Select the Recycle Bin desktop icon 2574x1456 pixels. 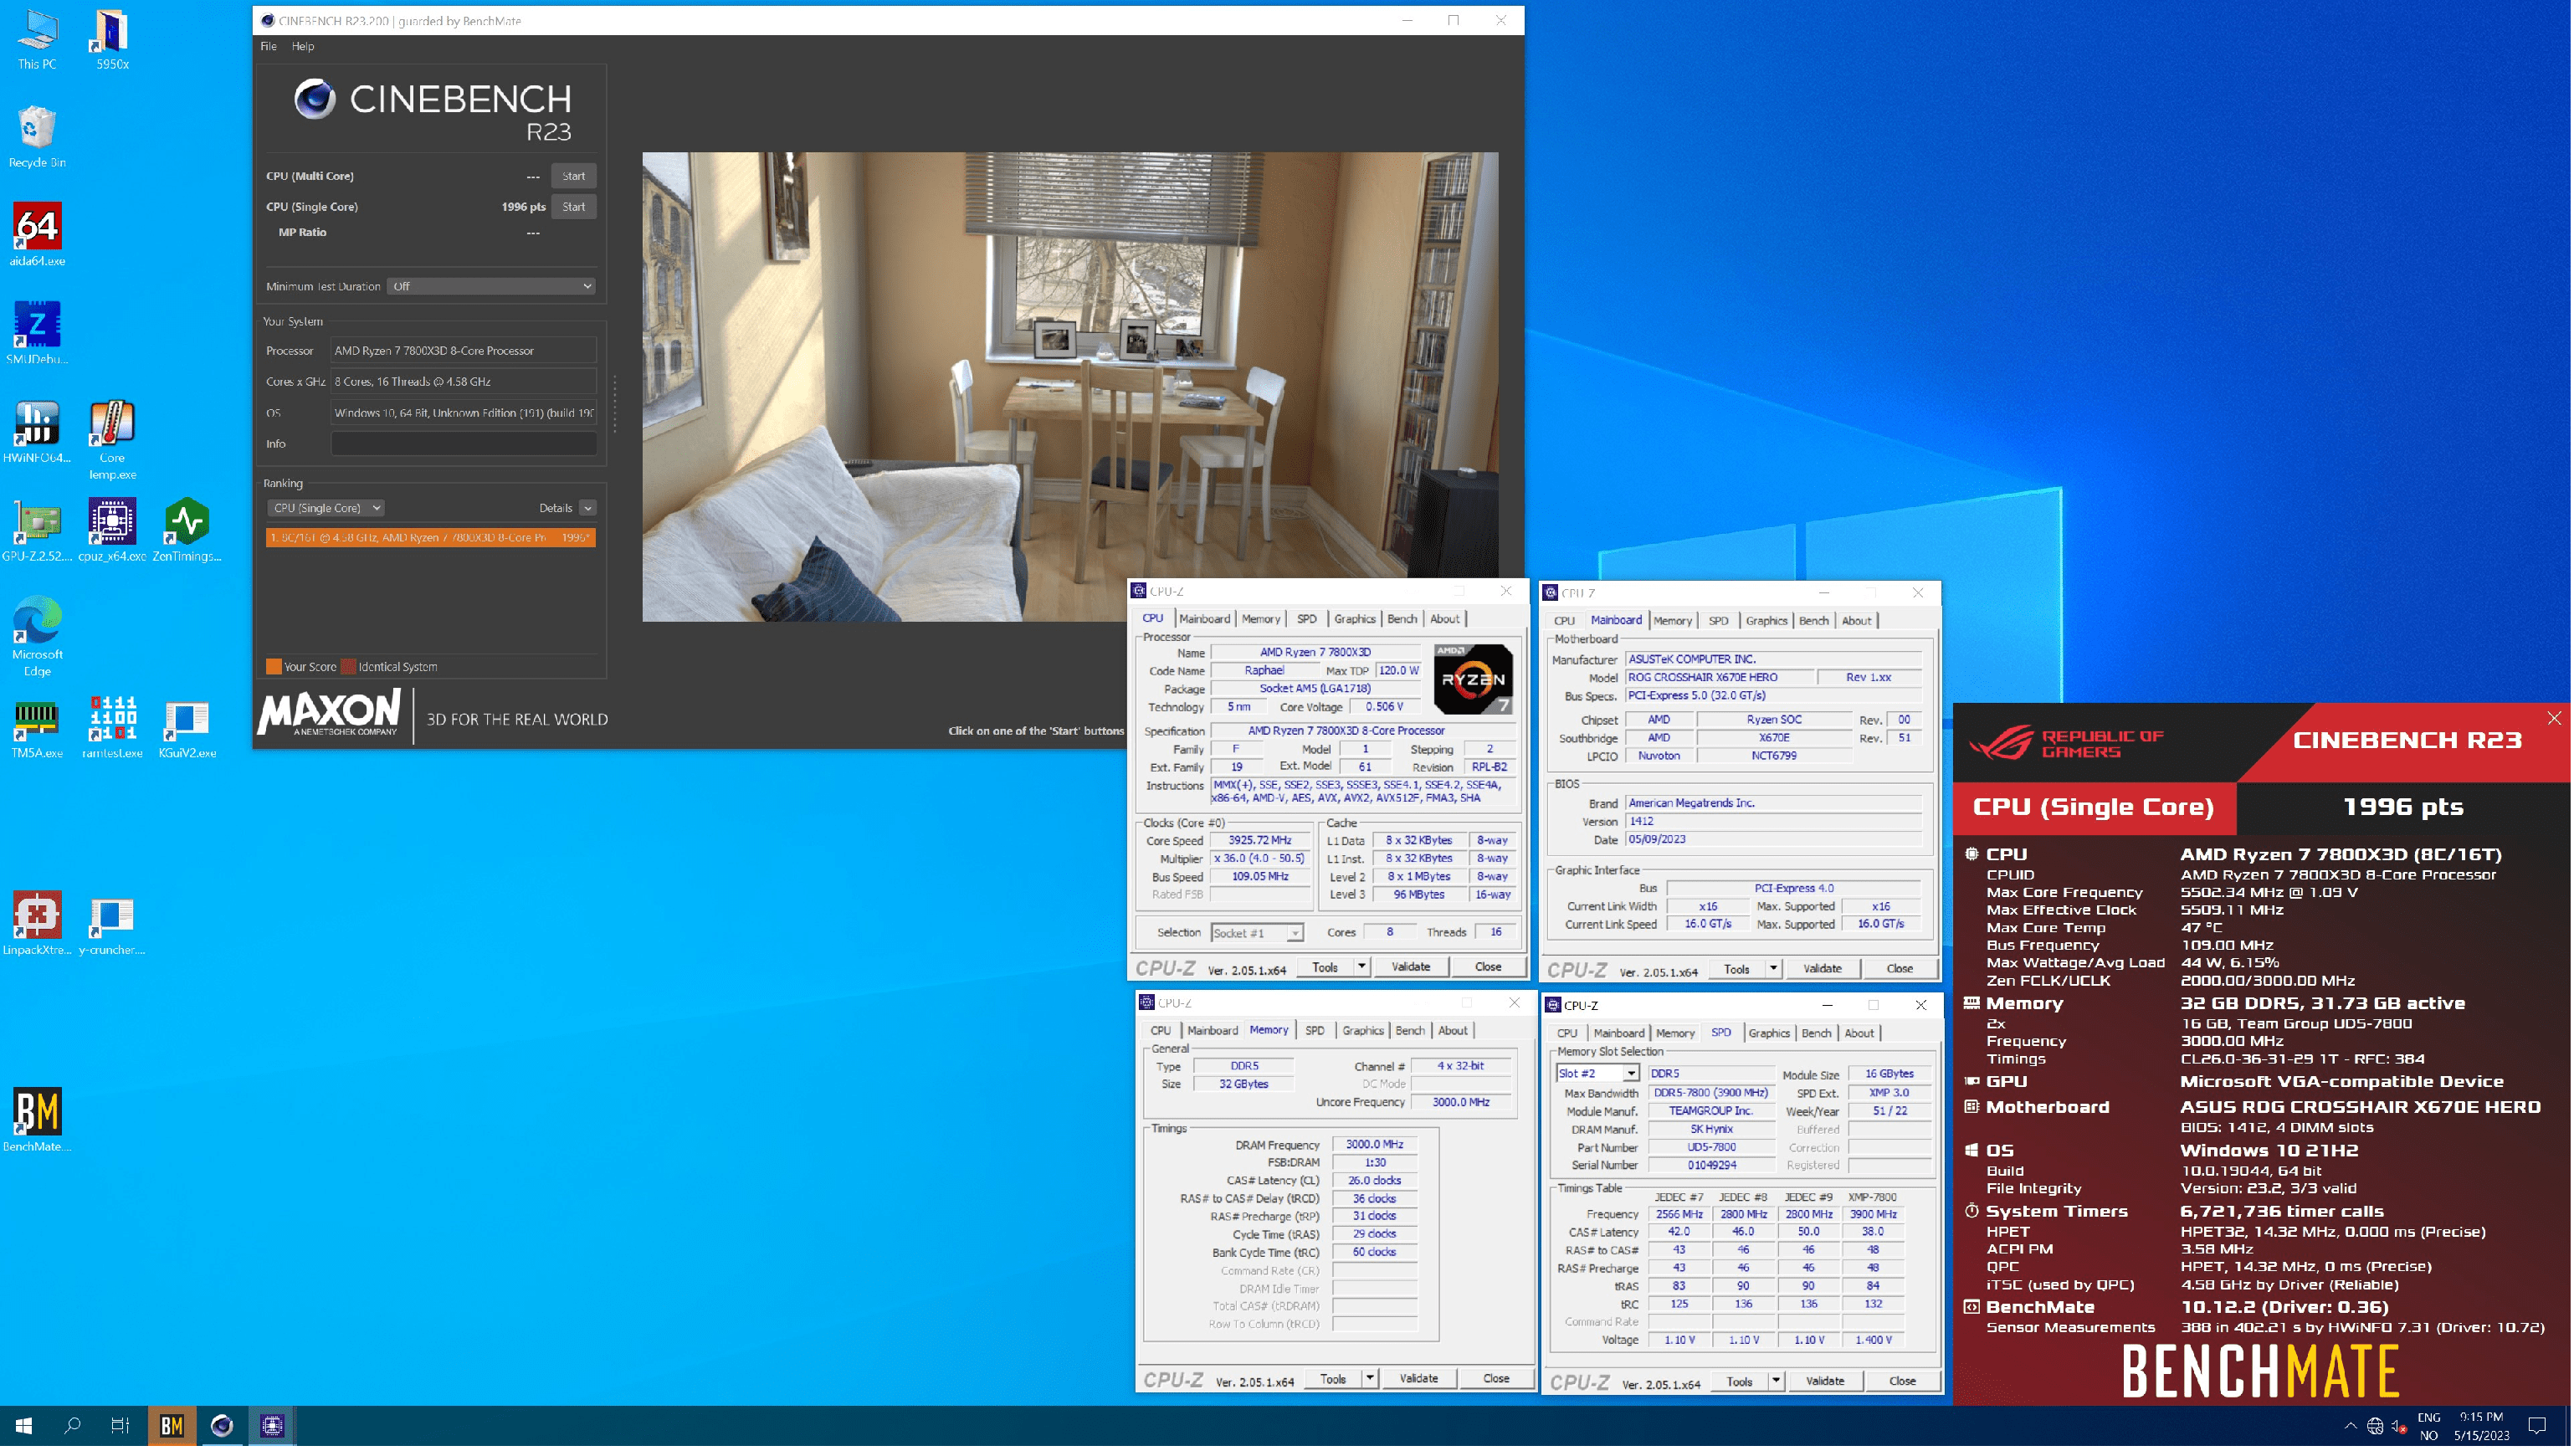click(x=37, y=138)
